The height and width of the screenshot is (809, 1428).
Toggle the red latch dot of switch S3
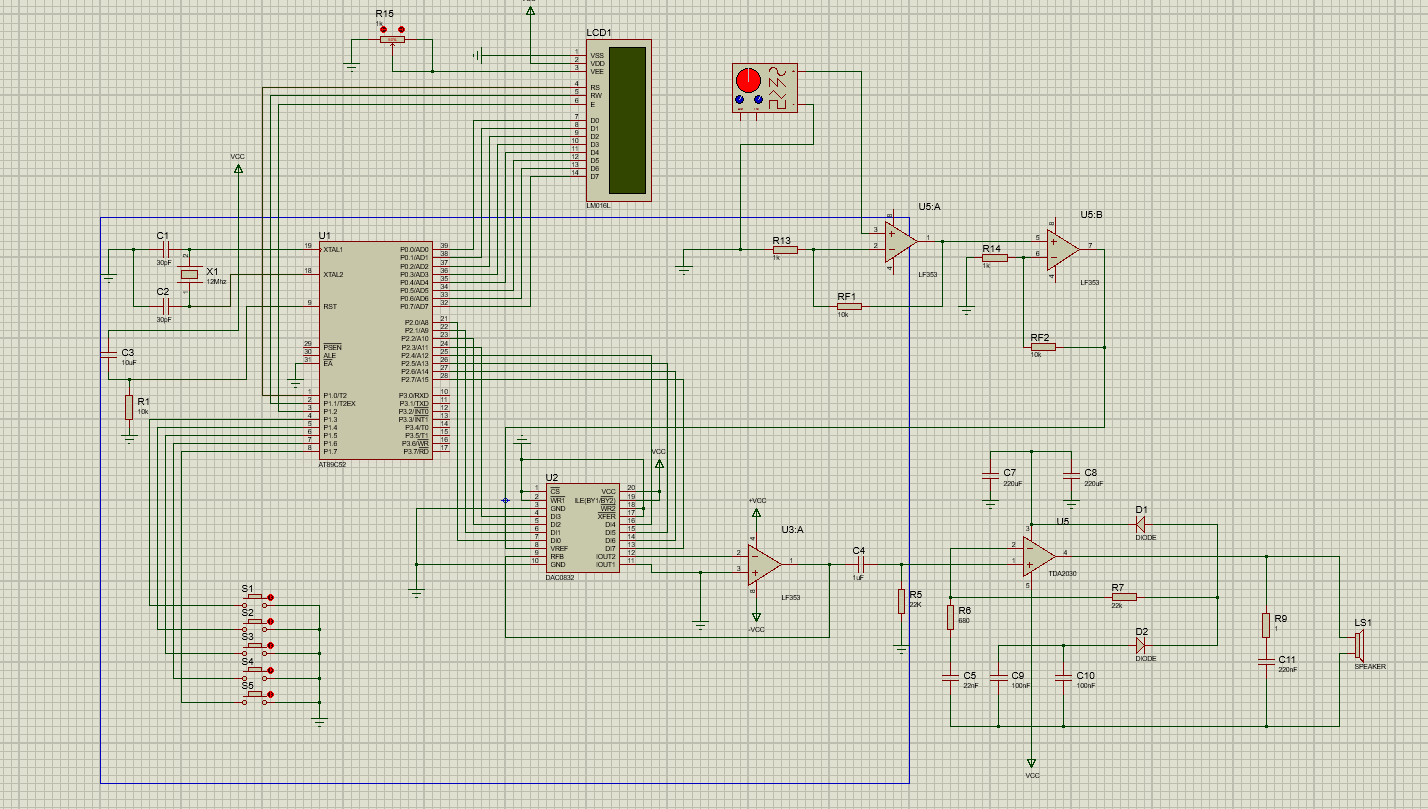coord(270,646)
